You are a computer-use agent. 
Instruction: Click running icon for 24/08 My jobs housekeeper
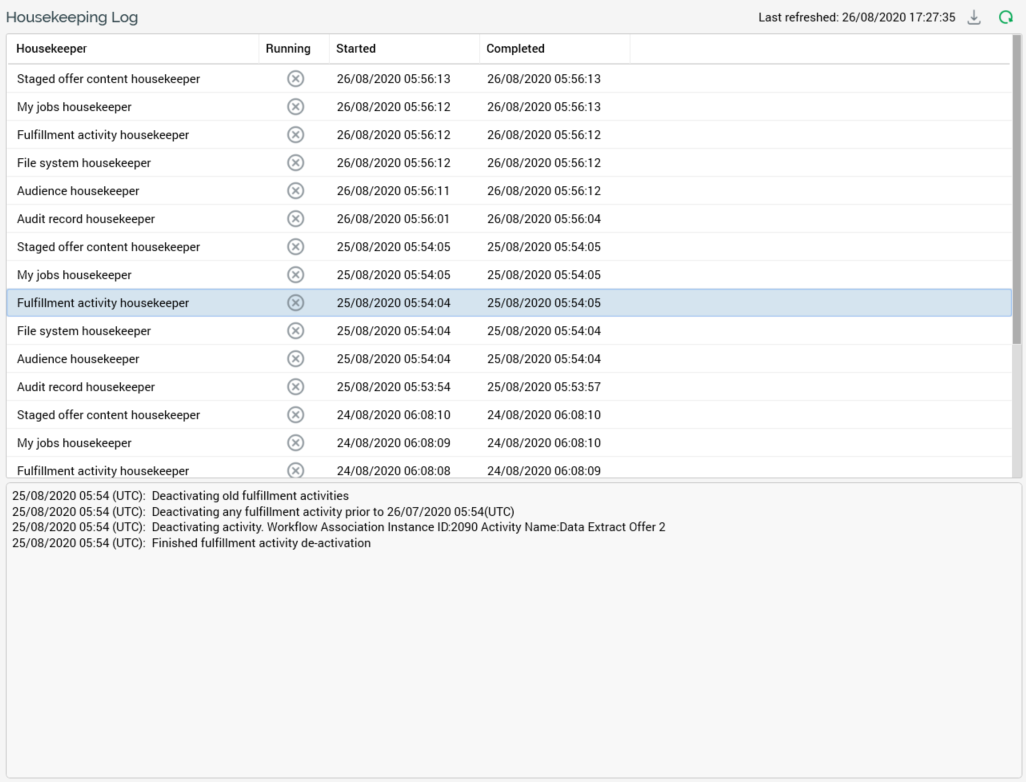tap(295, 443)
